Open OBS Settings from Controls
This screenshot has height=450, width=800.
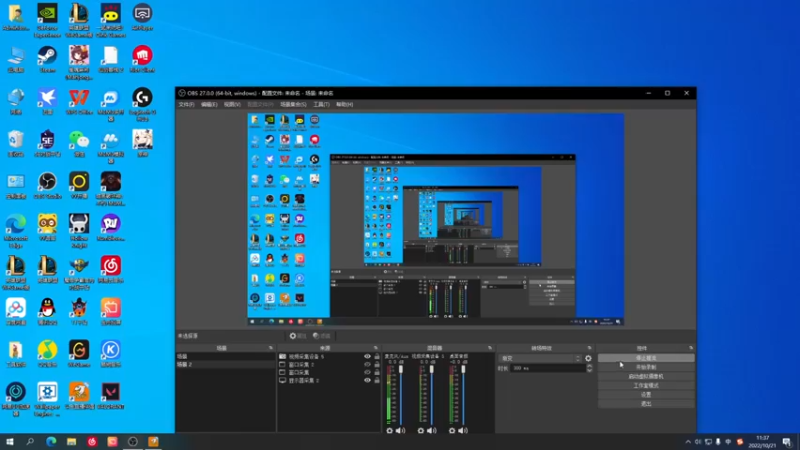click(x=646, y=395)
